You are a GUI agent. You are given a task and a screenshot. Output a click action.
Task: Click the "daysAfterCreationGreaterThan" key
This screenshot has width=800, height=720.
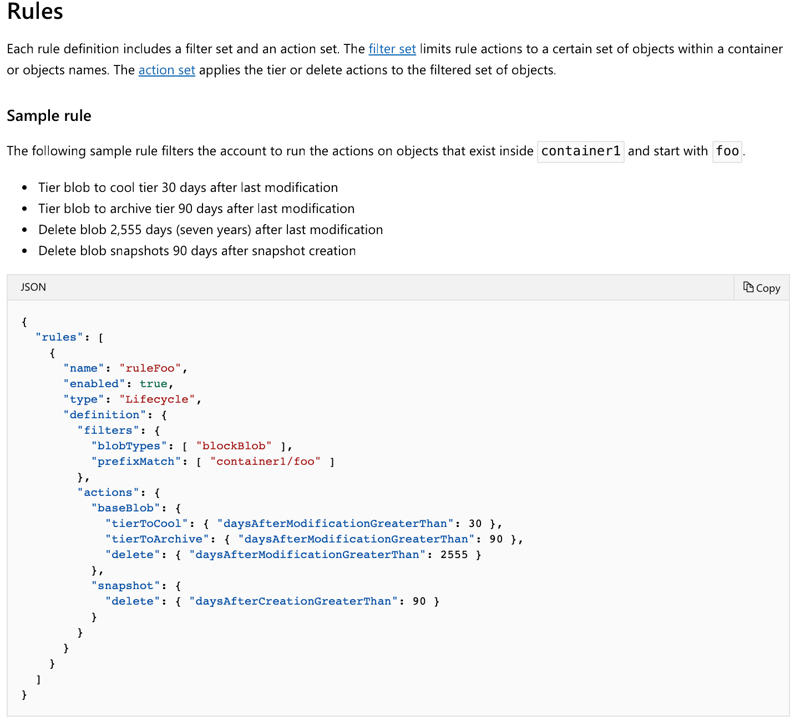[x=293, y=602]
